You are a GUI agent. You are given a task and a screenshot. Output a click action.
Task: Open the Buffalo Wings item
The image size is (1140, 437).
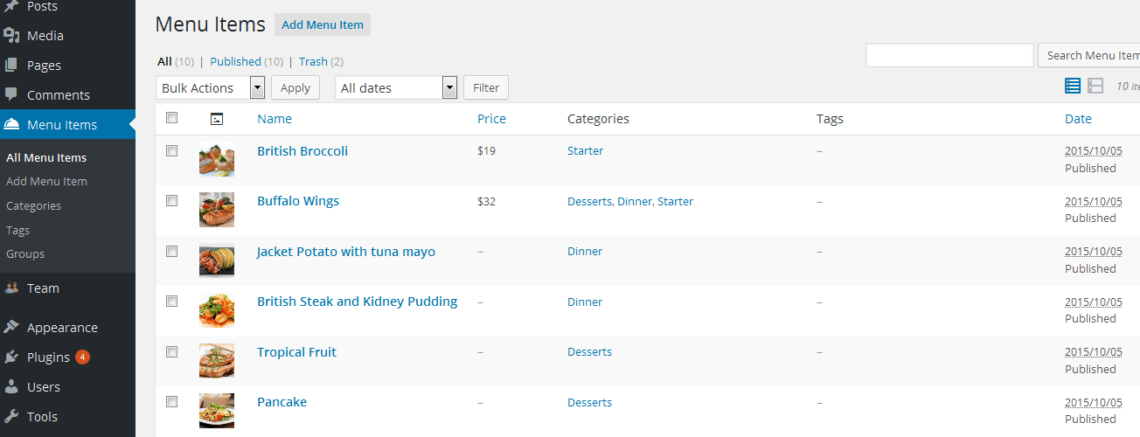(298, 201)
